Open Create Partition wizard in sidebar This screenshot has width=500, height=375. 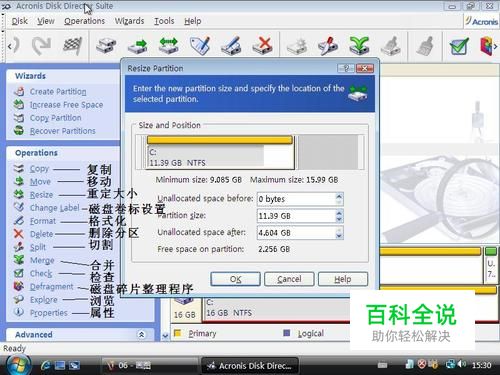[x=58, y=92]
